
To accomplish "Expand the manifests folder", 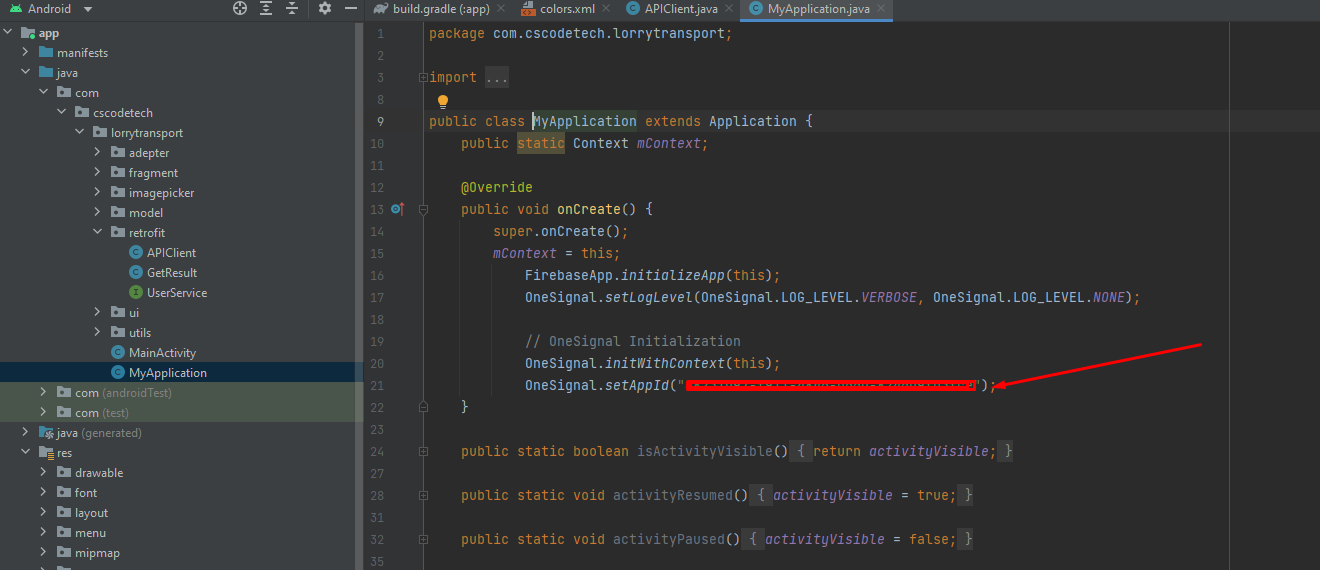I will pos(26,53).
